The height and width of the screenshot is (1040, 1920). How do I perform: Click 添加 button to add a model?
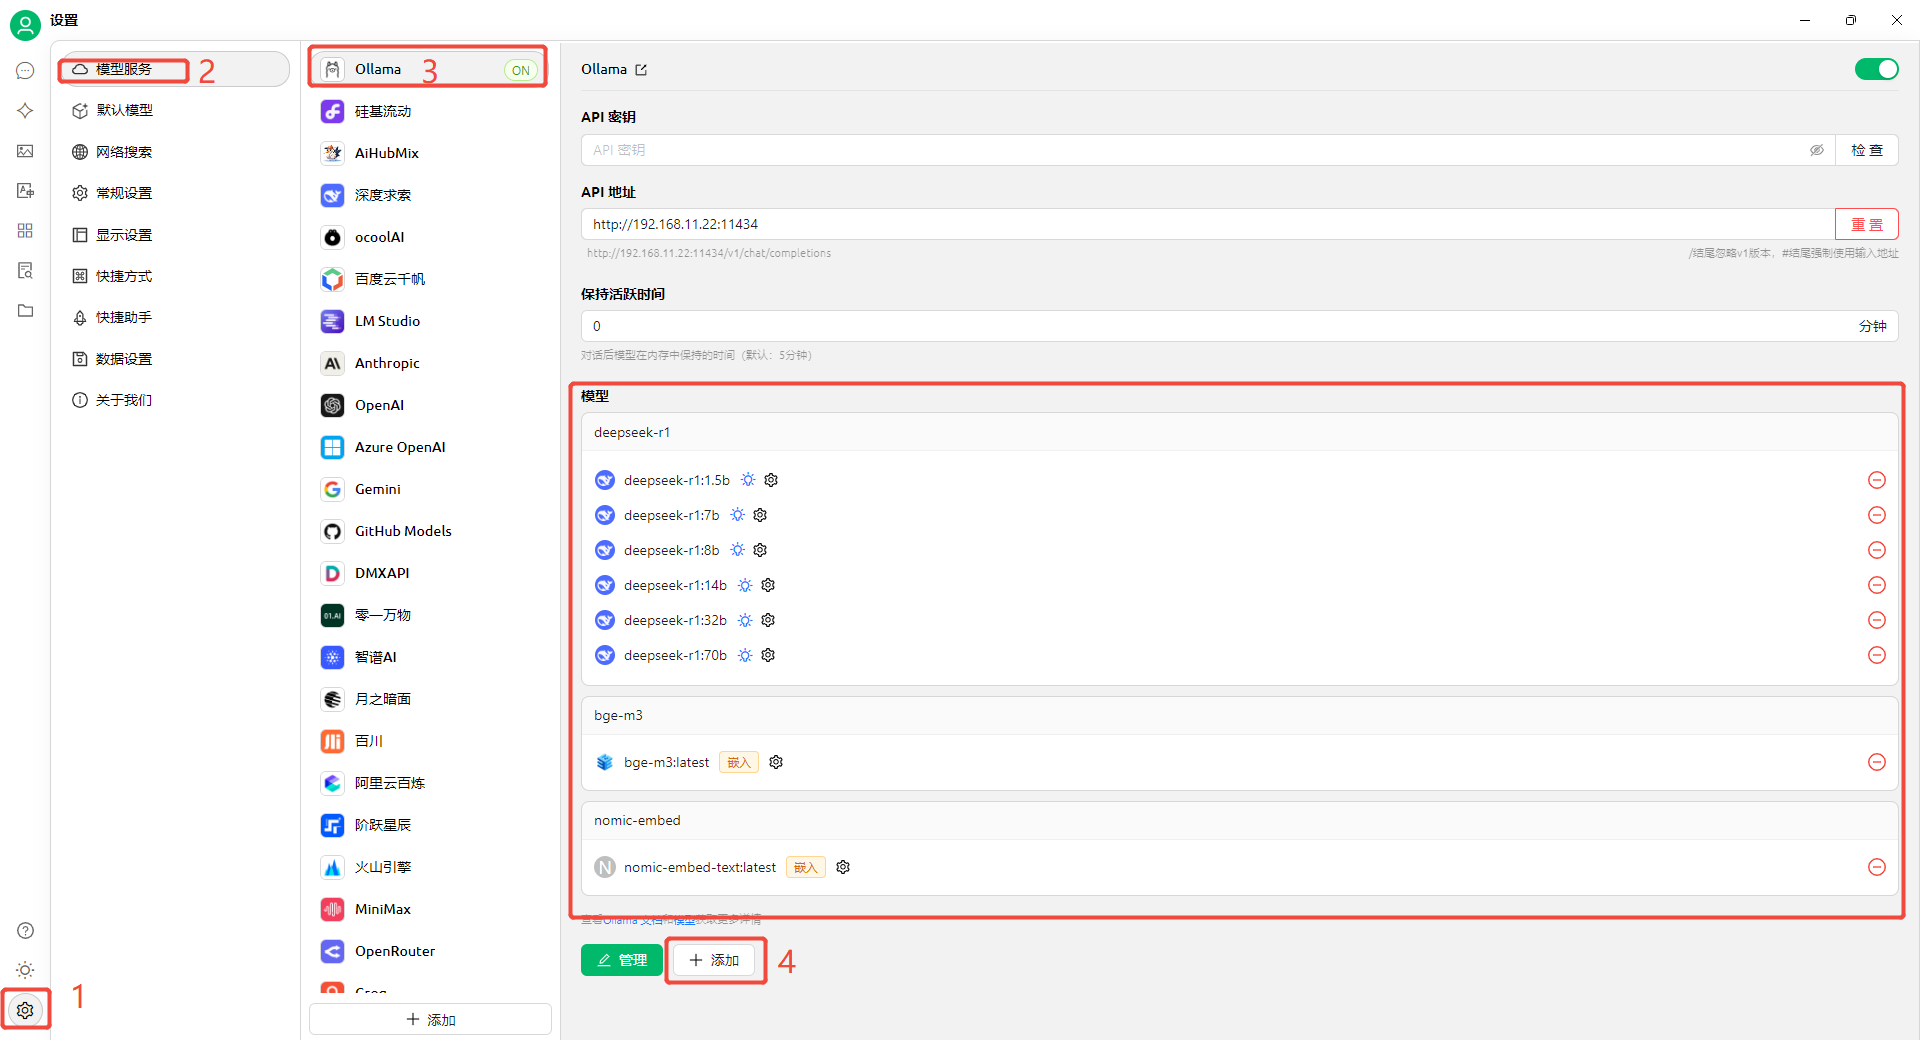pos(715,960)
